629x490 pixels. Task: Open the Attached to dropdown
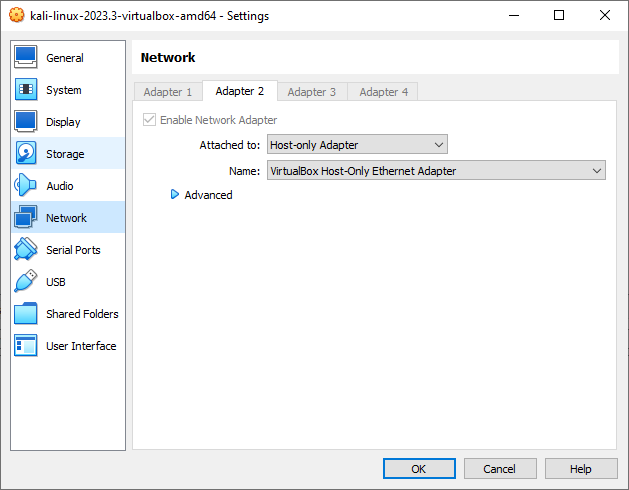(357, 144)
